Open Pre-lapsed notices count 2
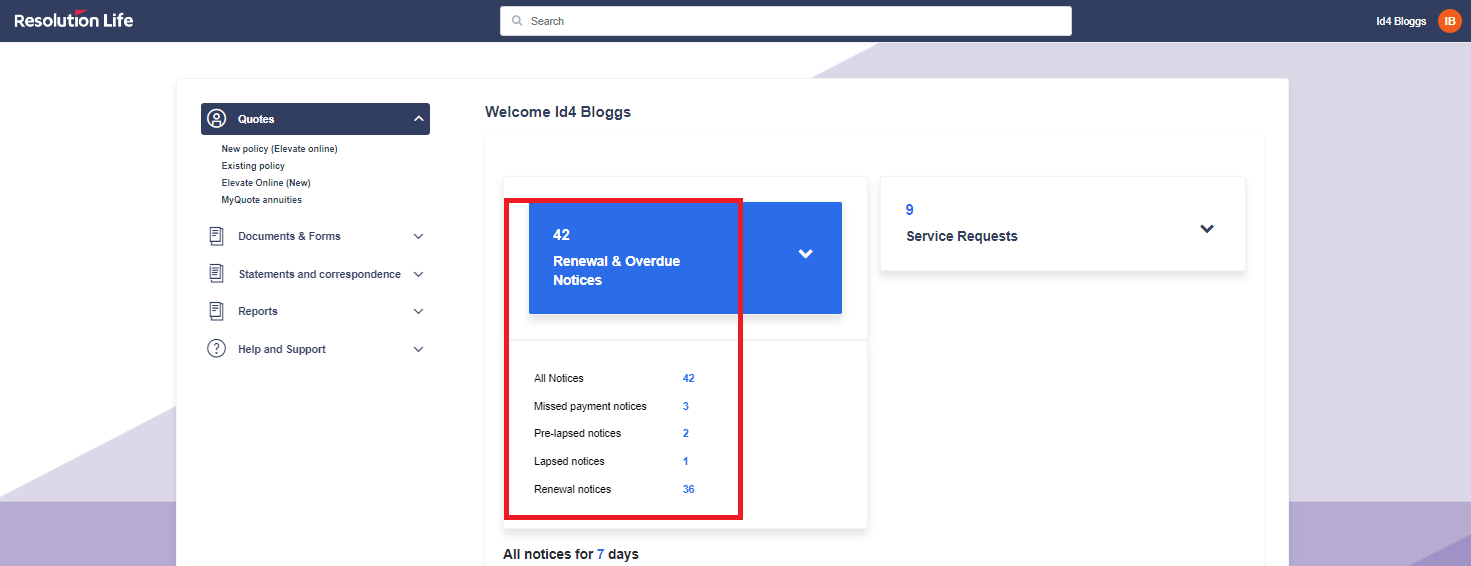 coord(686,434)
